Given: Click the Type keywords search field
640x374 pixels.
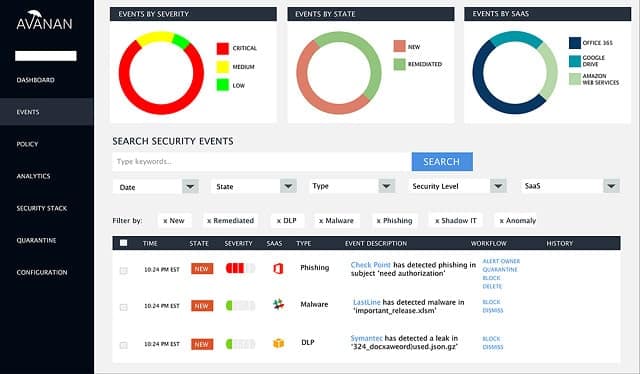Looking at the screenshot, I should [261, 162].
